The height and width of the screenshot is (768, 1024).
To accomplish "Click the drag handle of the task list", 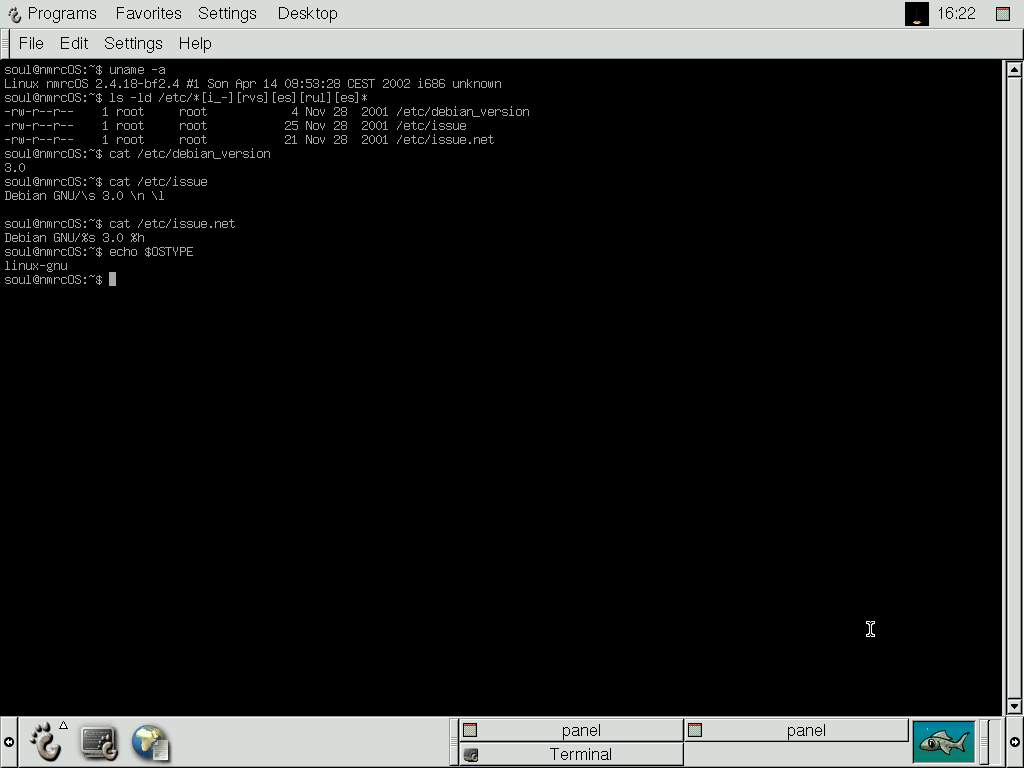I will 453,742.
